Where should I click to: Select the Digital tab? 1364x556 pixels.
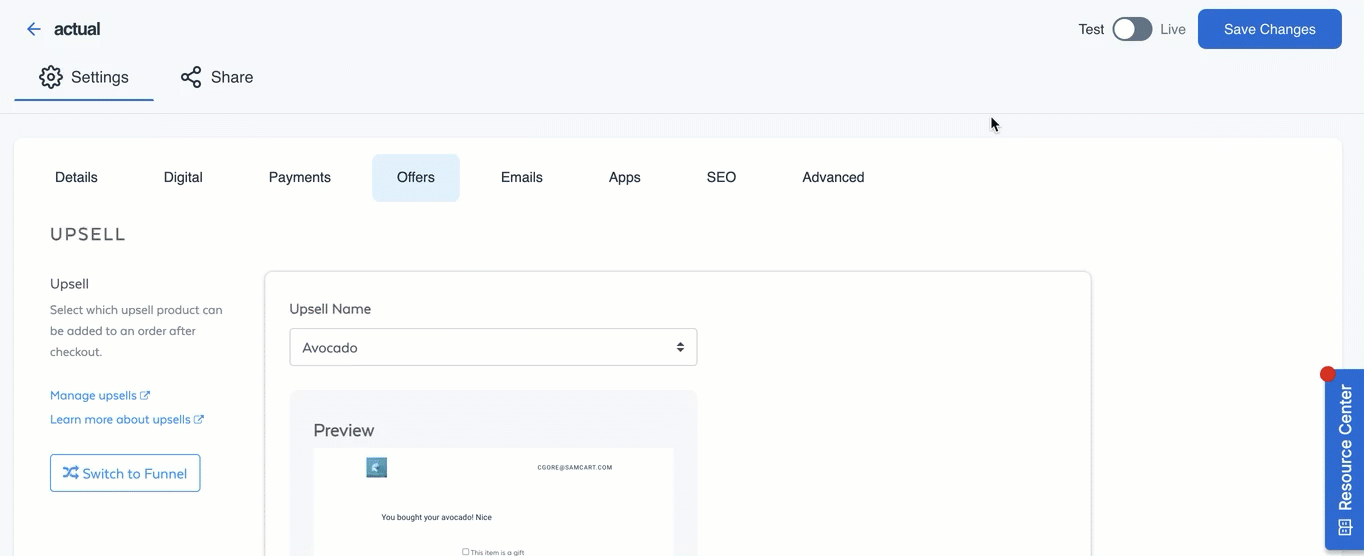183,177
